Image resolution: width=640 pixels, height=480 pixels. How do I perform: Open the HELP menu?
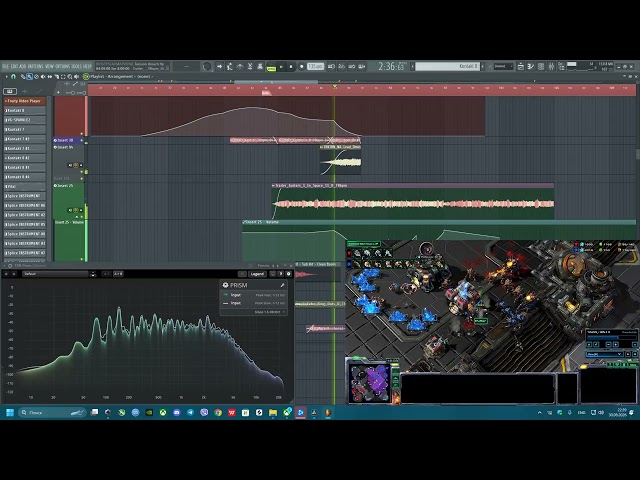pos(87,66)
